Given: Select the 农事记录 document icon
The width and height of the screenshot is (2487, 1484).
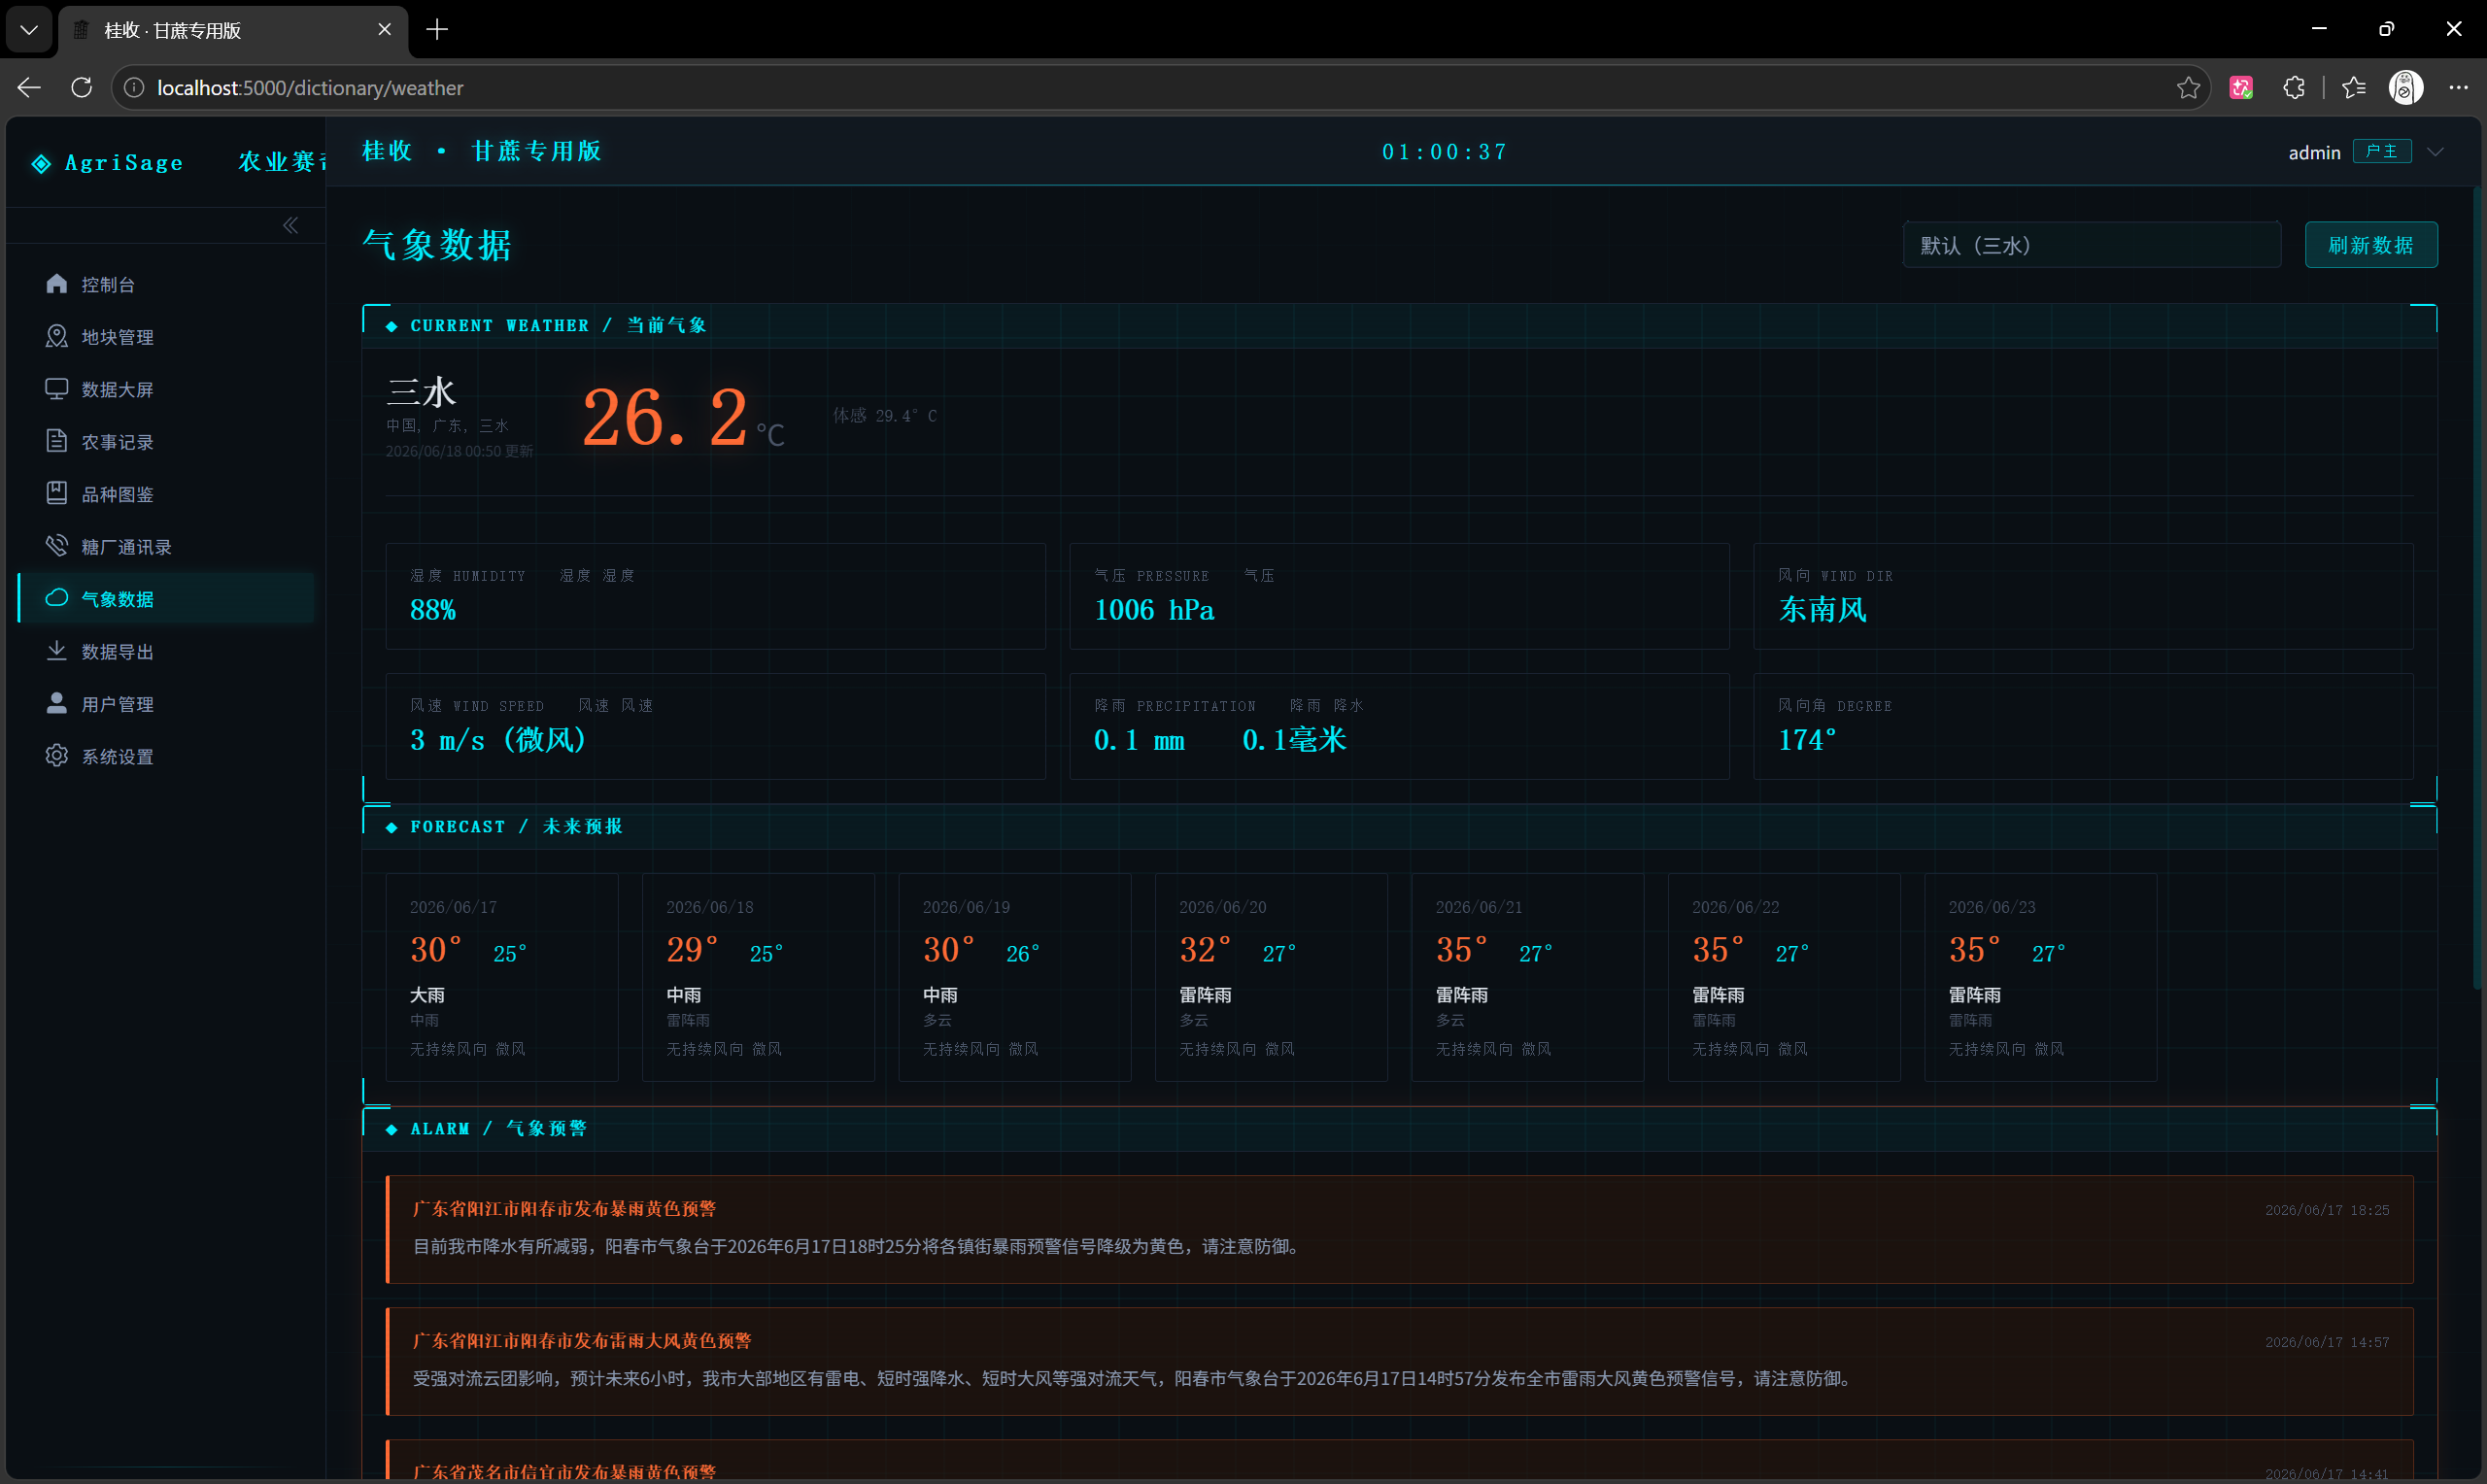Looking at the screenshot, I should point(57,441).
